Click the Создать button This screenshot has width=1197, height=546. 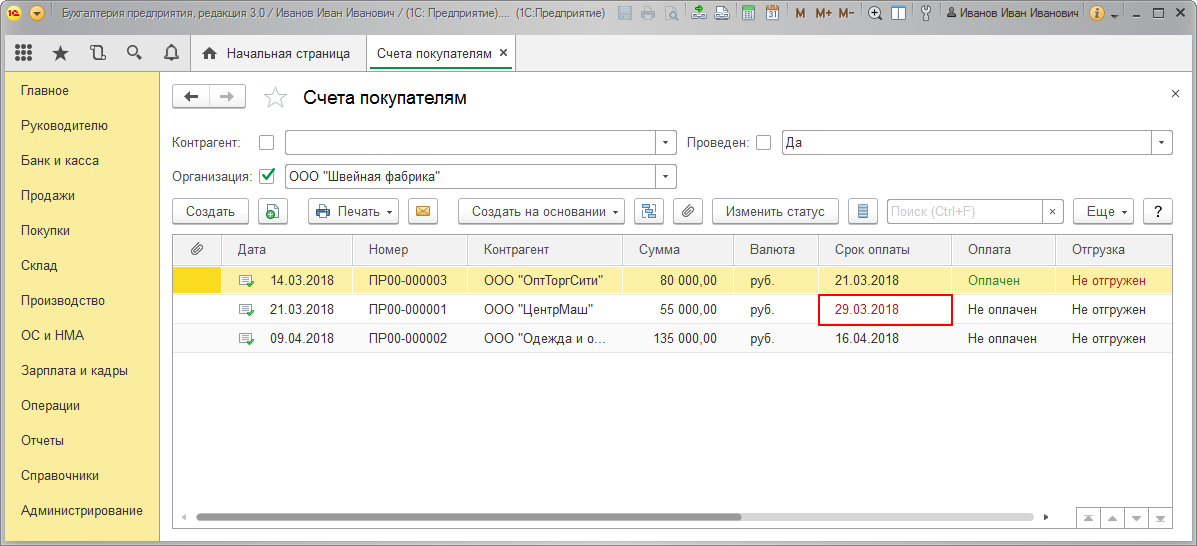[210, 211]
